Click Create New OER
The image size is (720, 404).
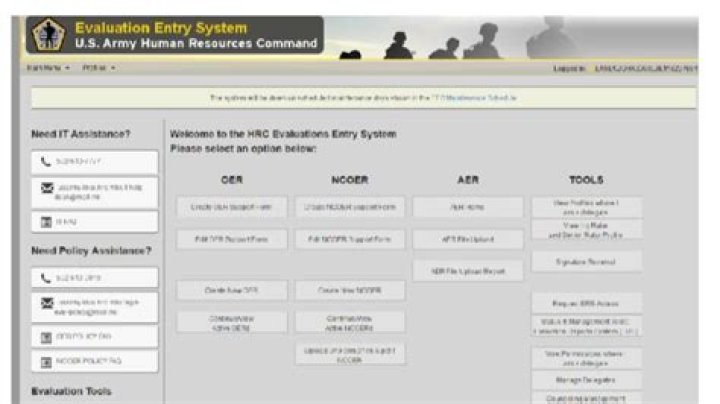tap(232, 290)
